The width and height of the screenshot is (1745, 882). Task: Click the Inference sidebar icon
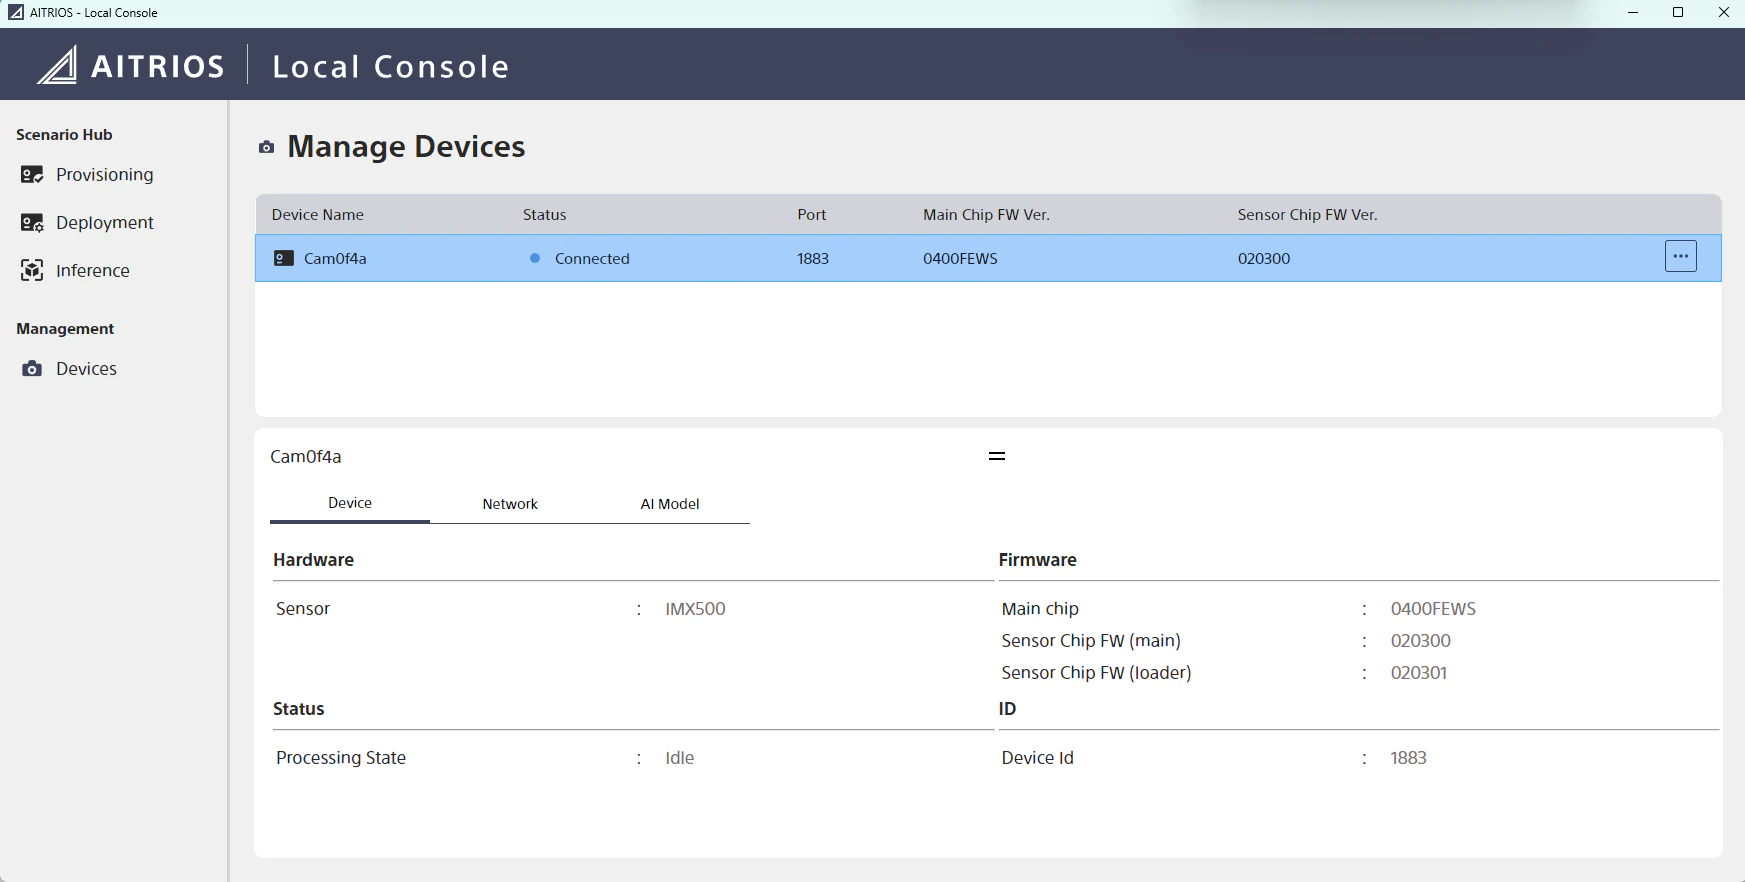[32, 271]
